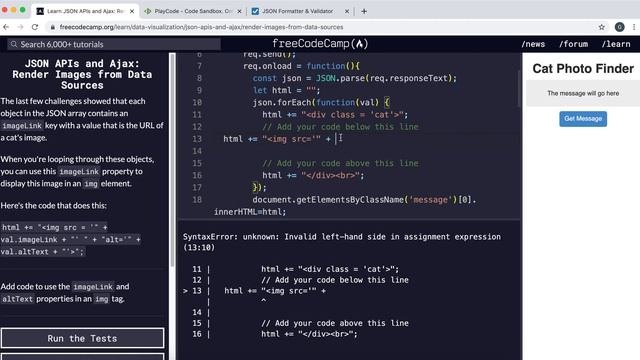
Task: Reload the page with the refresh icon
Action: click(35, 27)
